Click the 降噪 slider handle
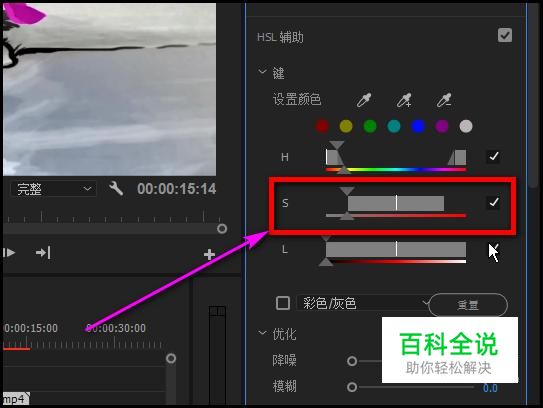 click(x=352, y=361)
